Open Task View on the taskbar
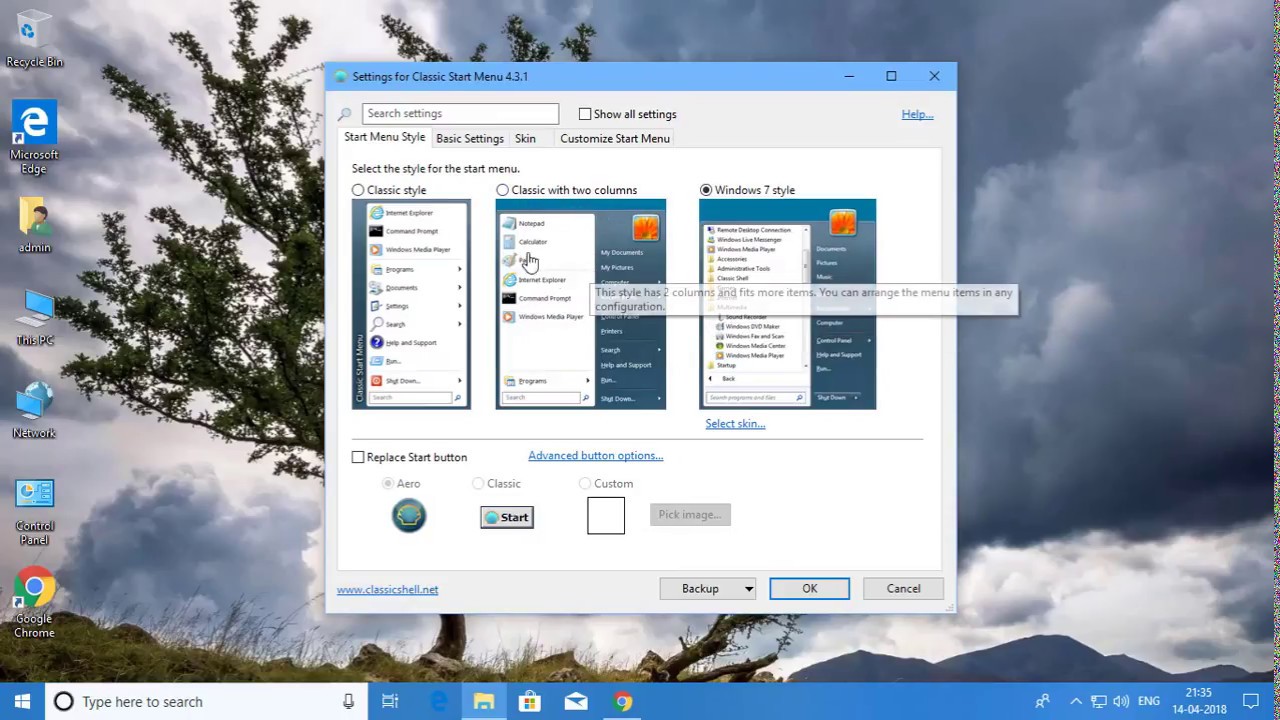This screenshot has width=1280, height=720. pos(390,701)
